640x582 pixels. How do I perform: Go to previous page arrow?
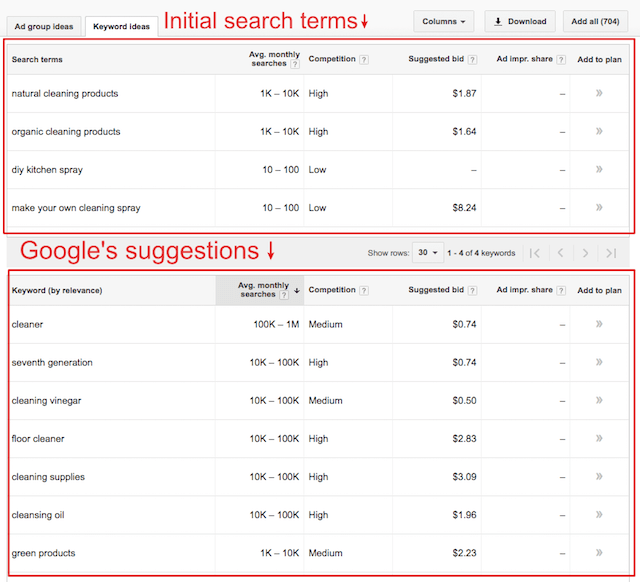(x=561, y=253)
